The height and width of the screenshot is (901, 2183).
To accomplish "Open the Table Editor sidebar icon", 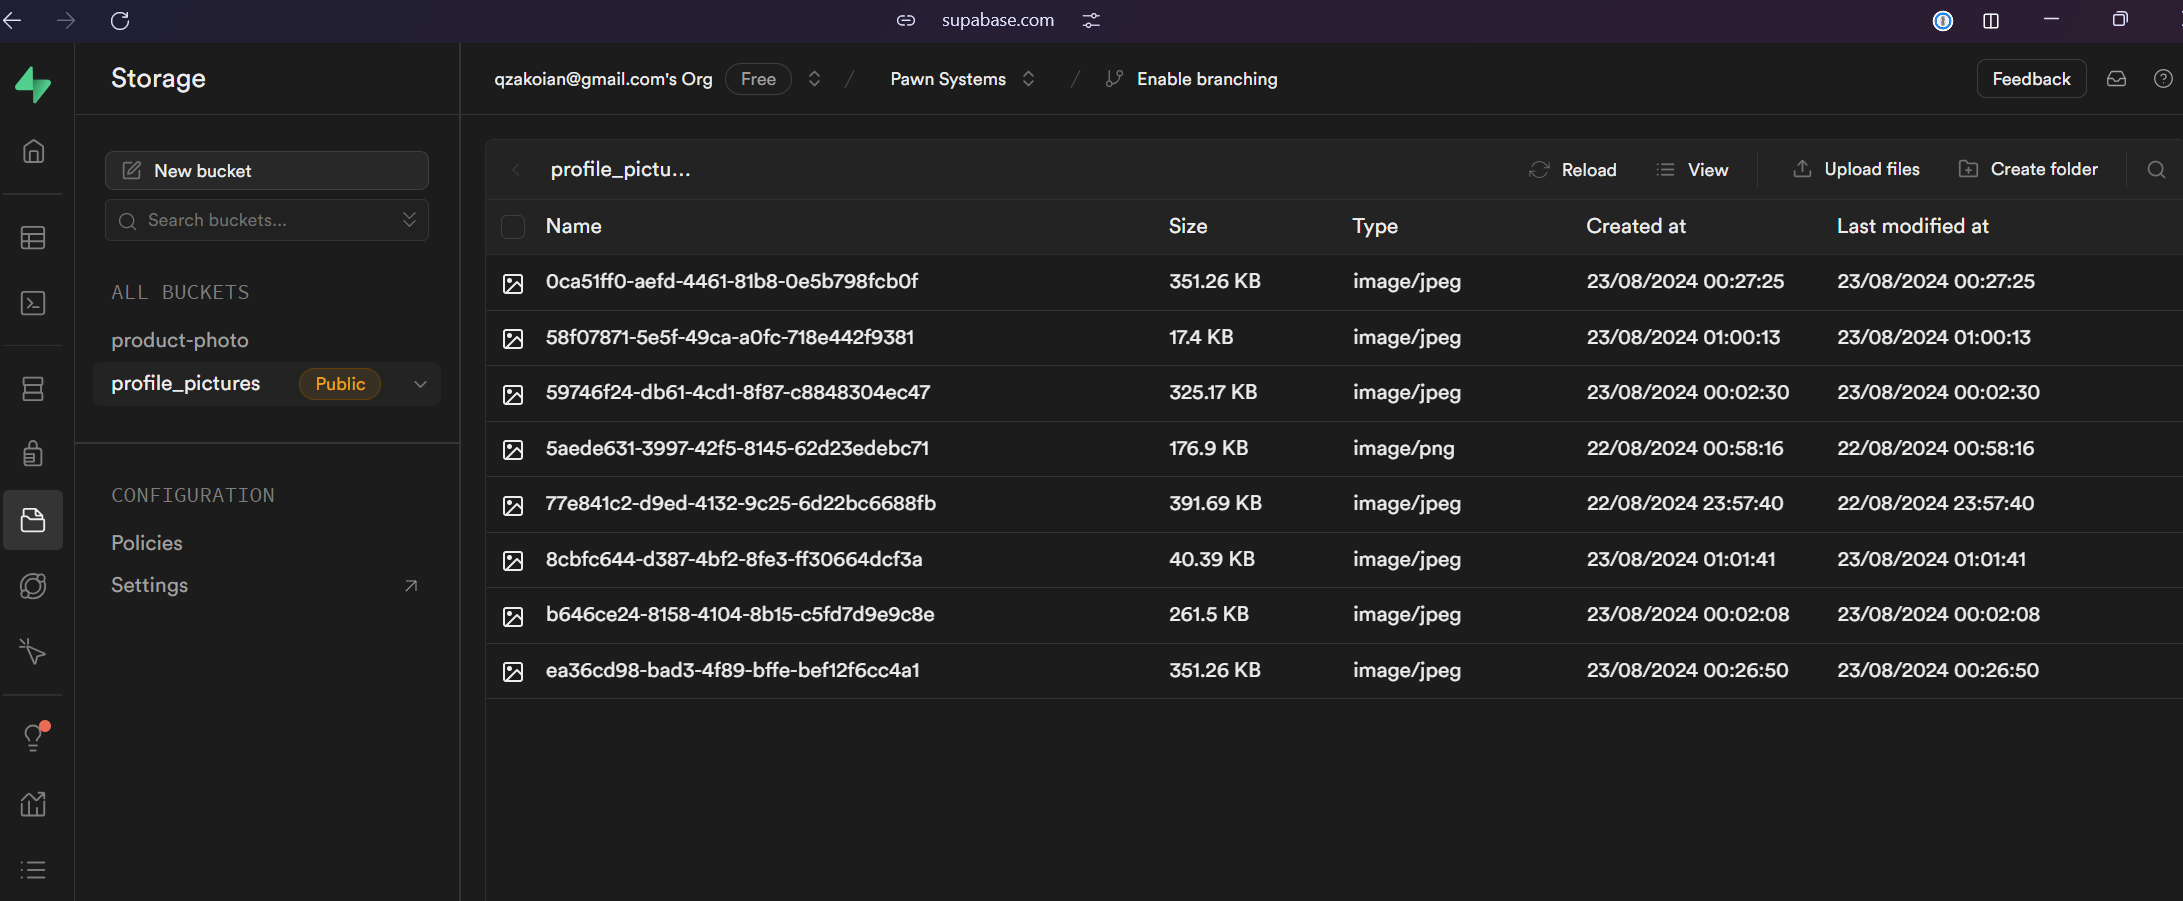I will point(33,238).
